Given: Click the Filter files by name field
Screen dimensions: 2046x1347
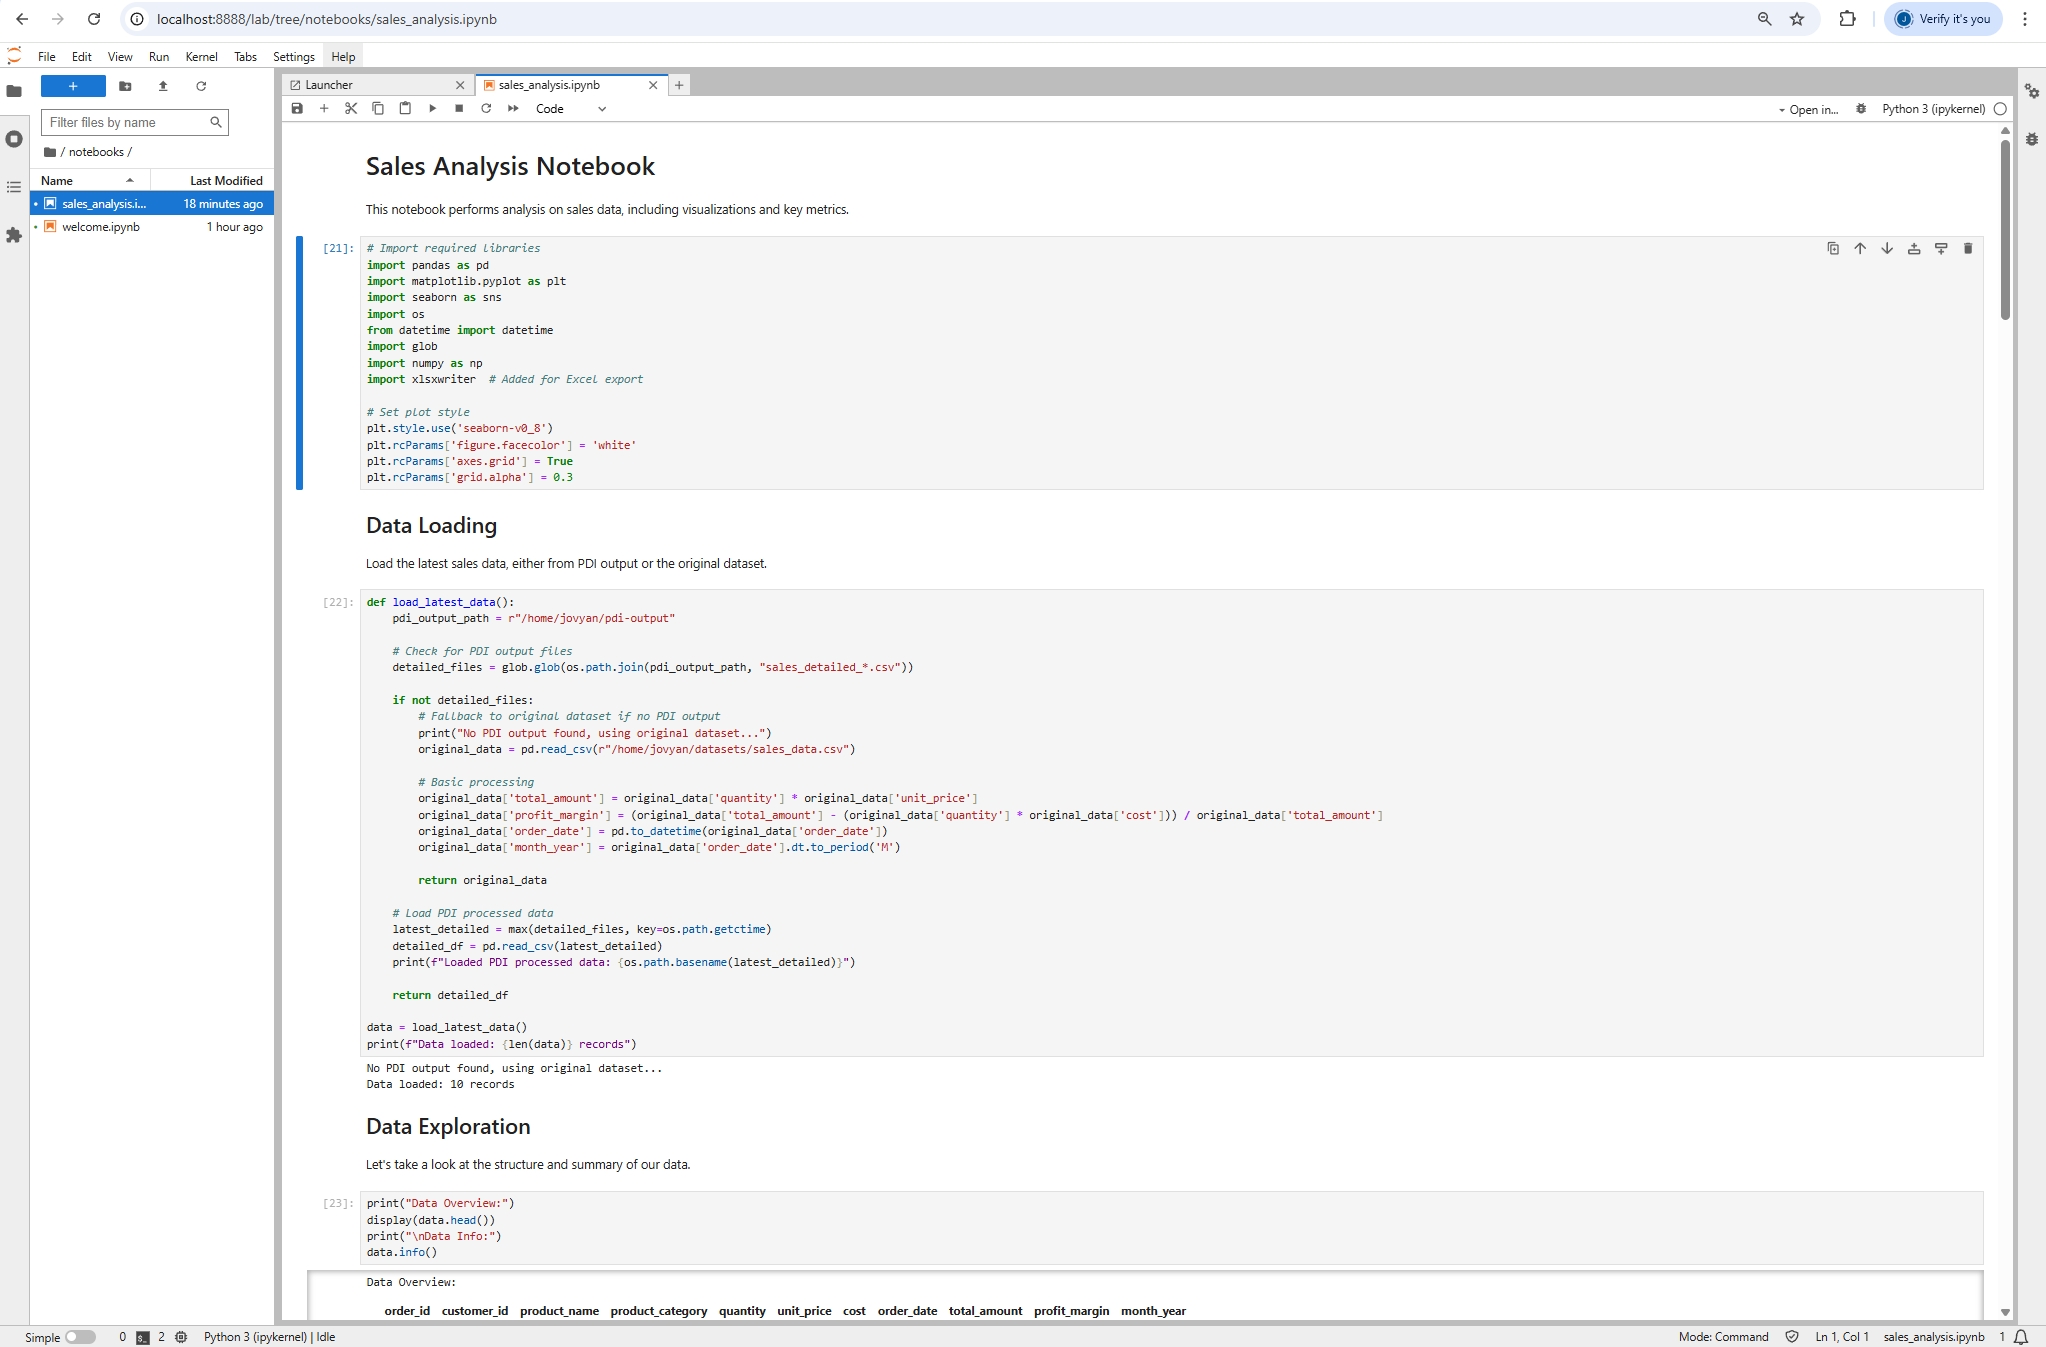Looking at the screenshot, I should [x=127, y=122].
